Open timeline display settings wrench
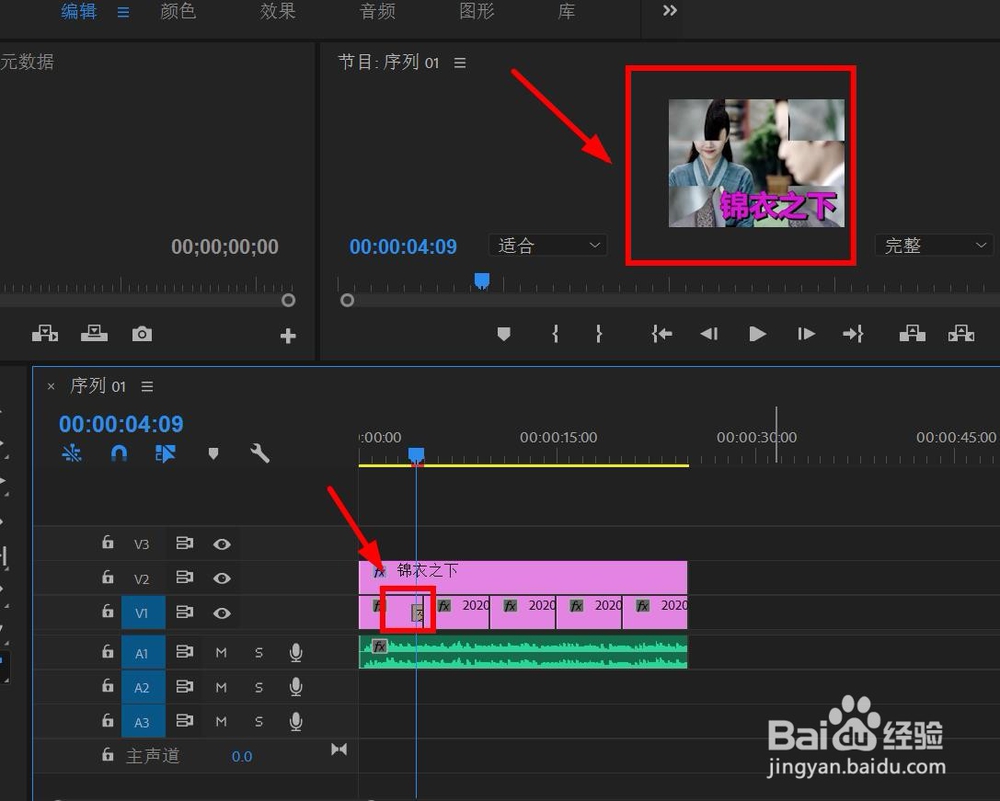The image size is (1000, 801). point(260,453)
